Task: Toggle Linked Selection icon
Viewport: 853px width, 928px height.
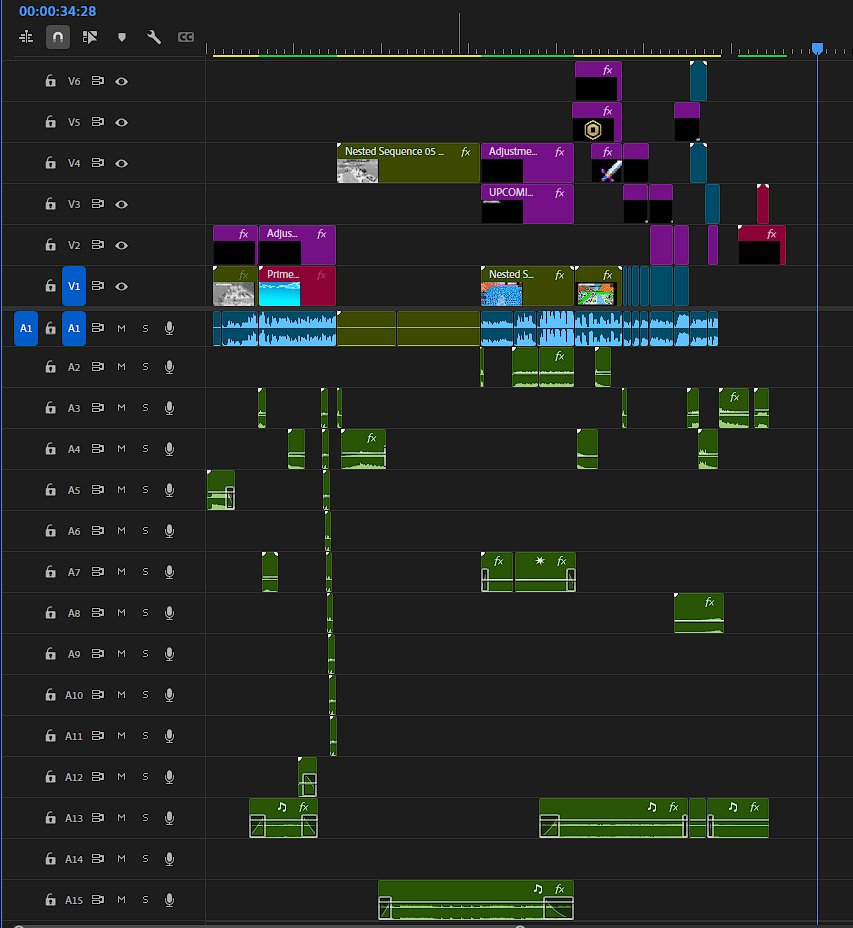Action: pyautogui.click(x=90, y=37)
